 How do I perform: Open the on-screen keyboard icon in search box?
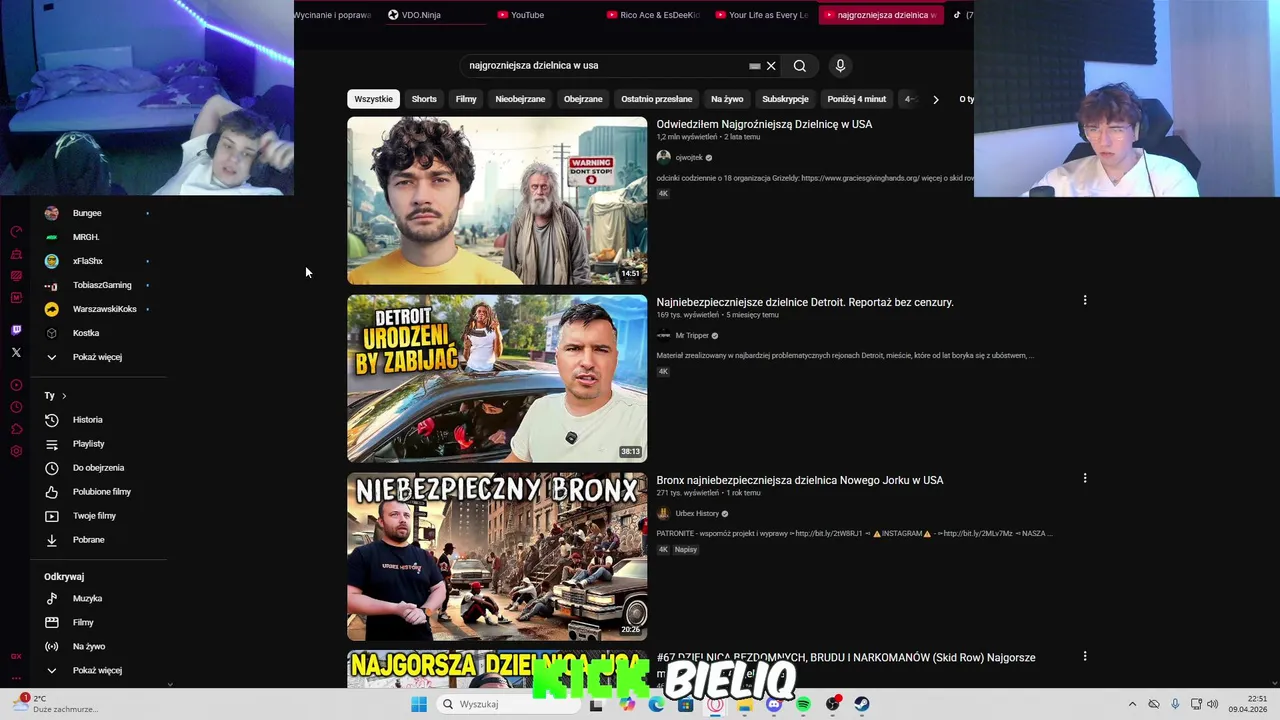[x=754, y=66]
